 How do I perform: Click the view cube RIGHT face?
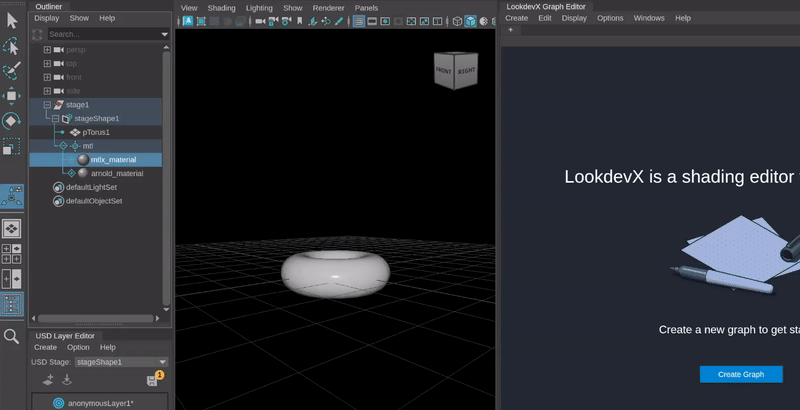[466, 71]
